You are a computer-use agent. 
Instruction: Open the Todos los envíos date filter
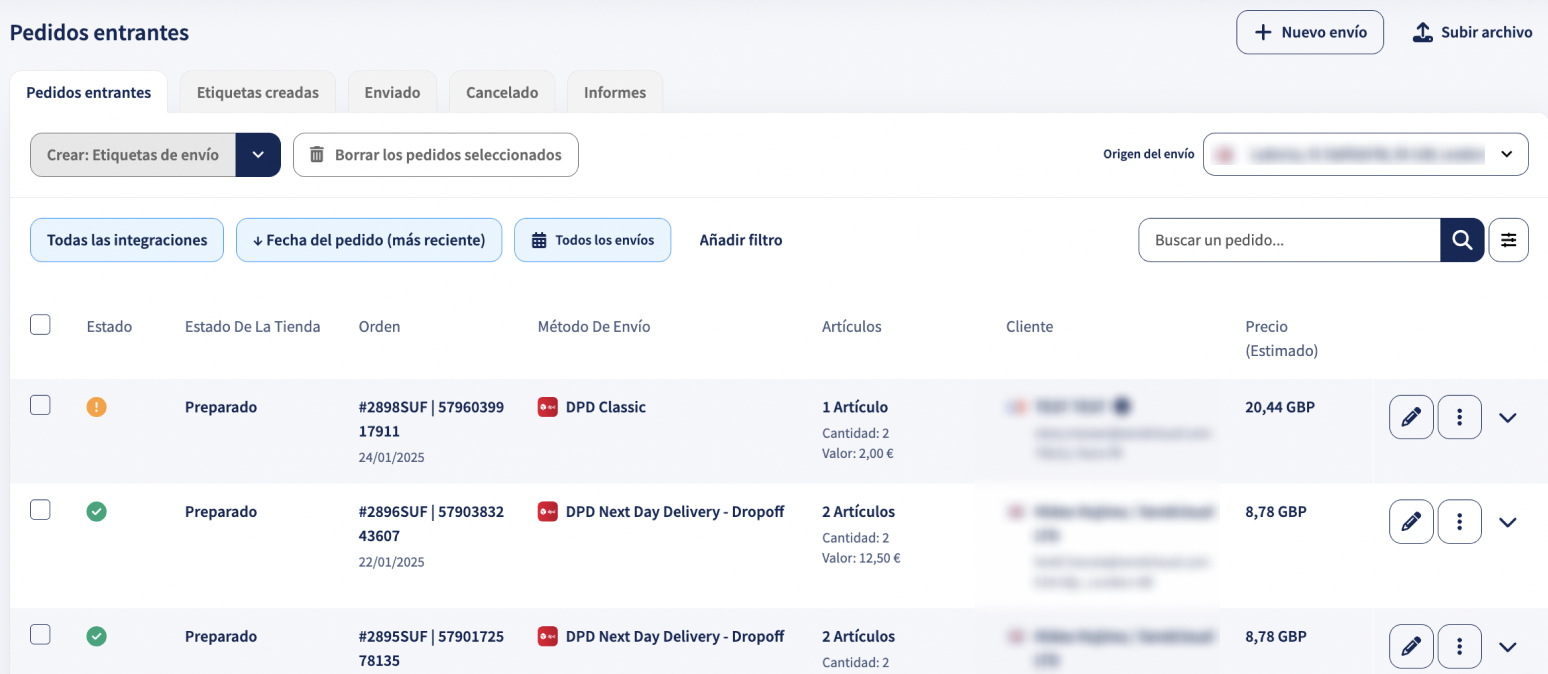[x=592, y=240]
